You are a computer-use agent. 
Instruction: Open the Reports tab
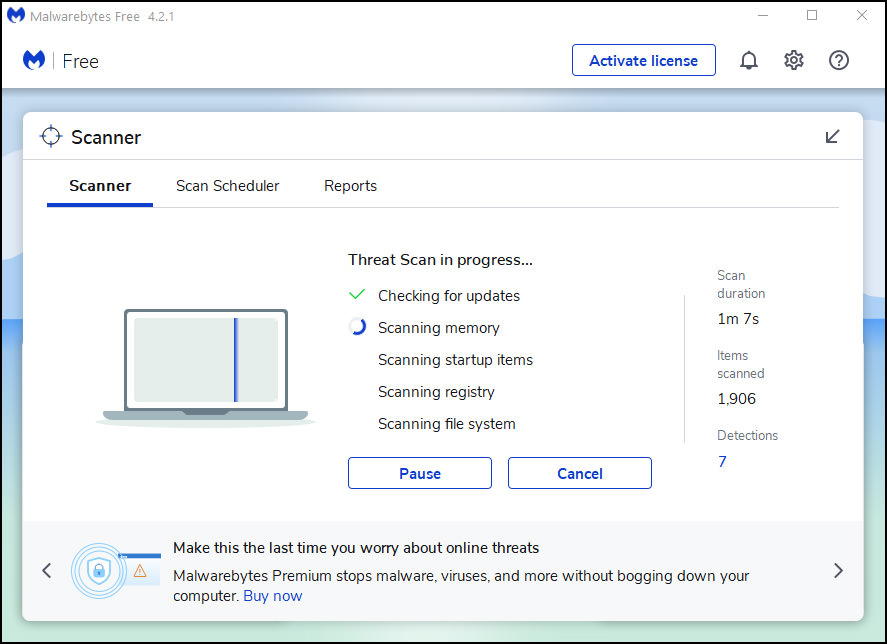(350, 186)
